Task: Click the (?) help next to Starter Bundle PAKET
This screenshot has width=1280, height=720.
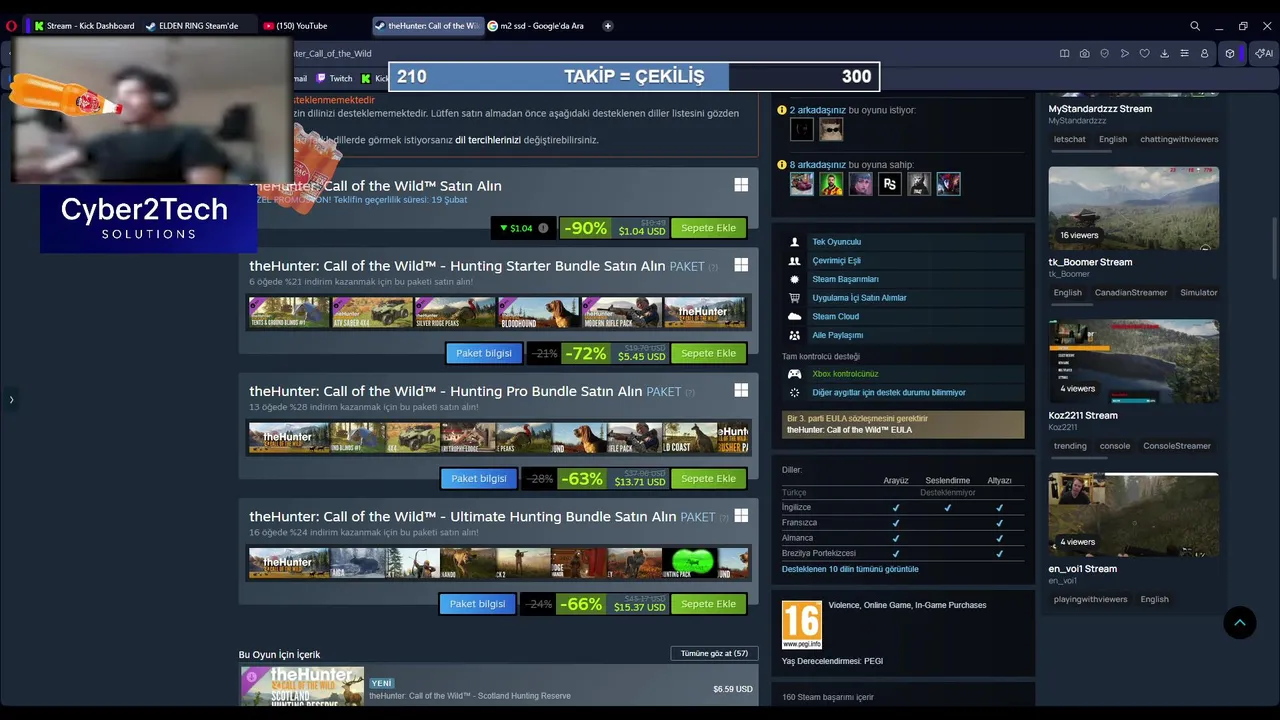Action: click(x=713, y=267)
